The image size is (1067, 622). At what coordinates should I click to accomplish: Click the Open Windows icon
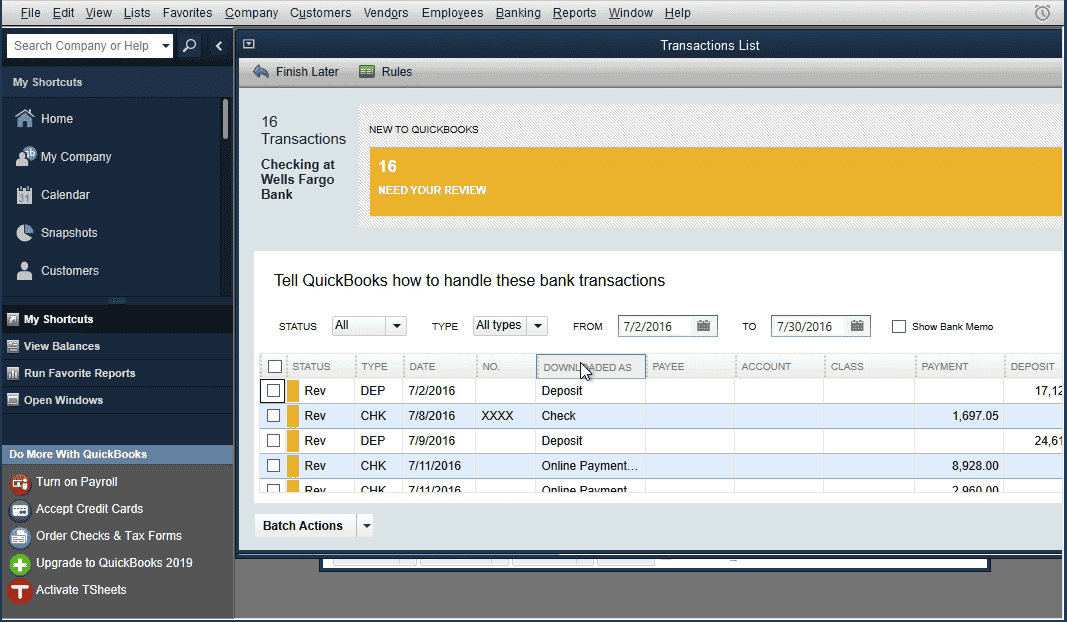pyautogui.click(x=13, y=400)
